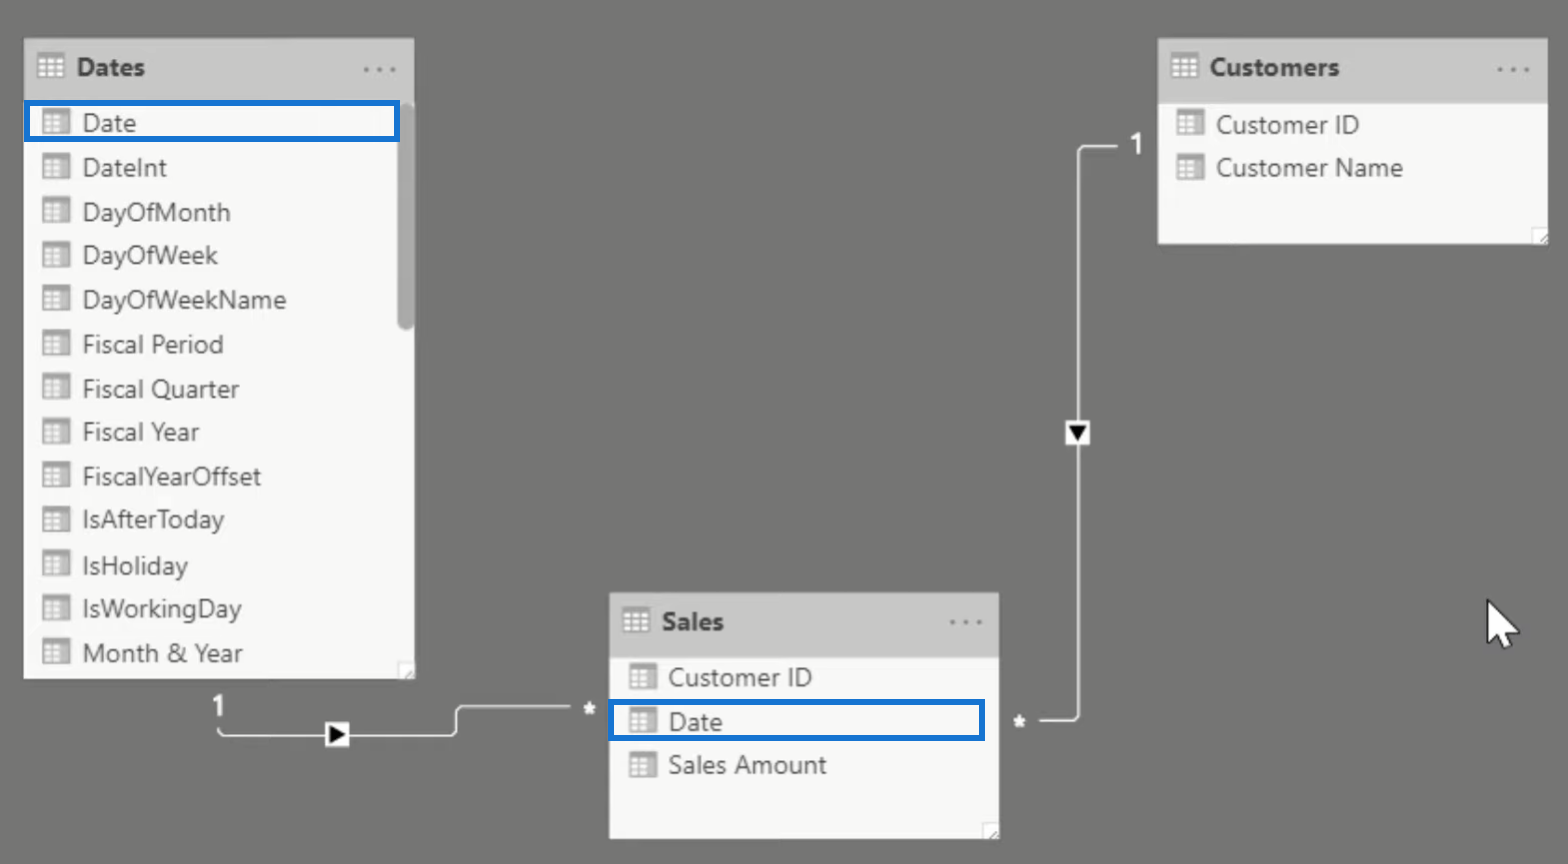Open the Sales table more options menu
Screen dimensions: 1568x864
[x=965, y=622]
